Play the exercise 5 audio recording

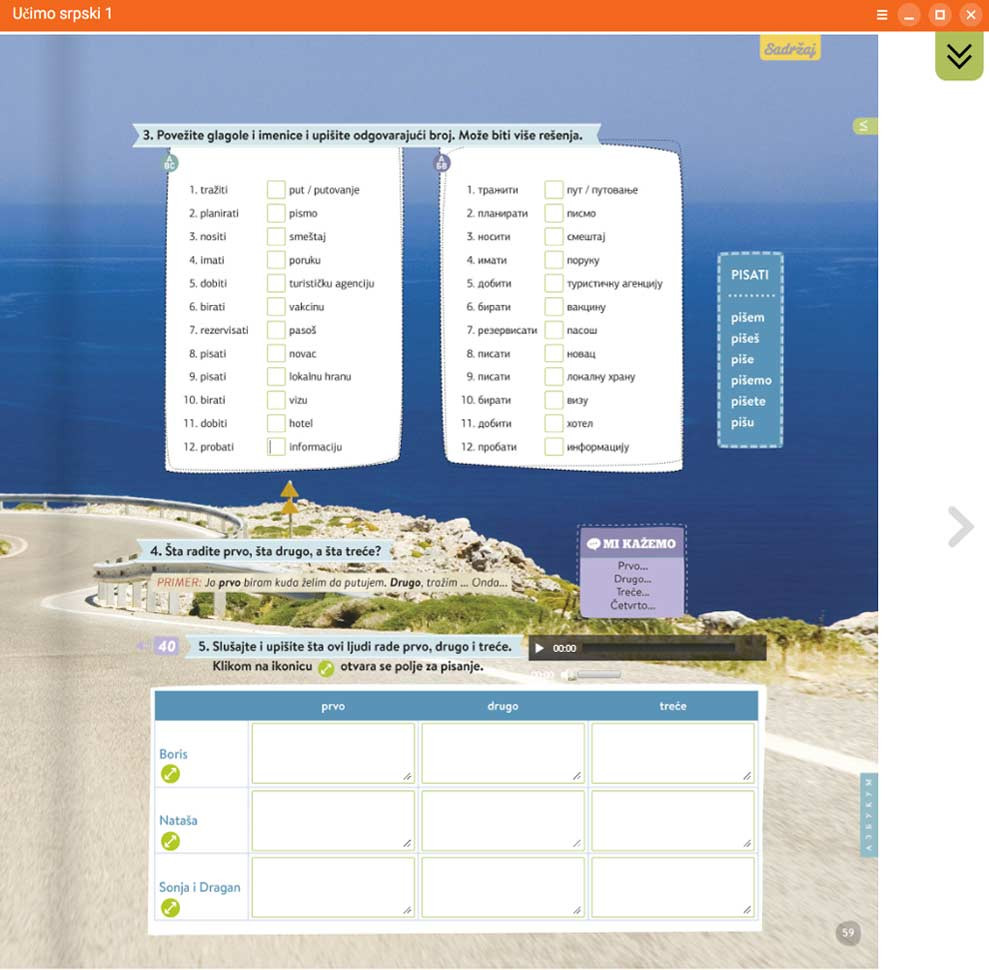[x=540, y=648]
